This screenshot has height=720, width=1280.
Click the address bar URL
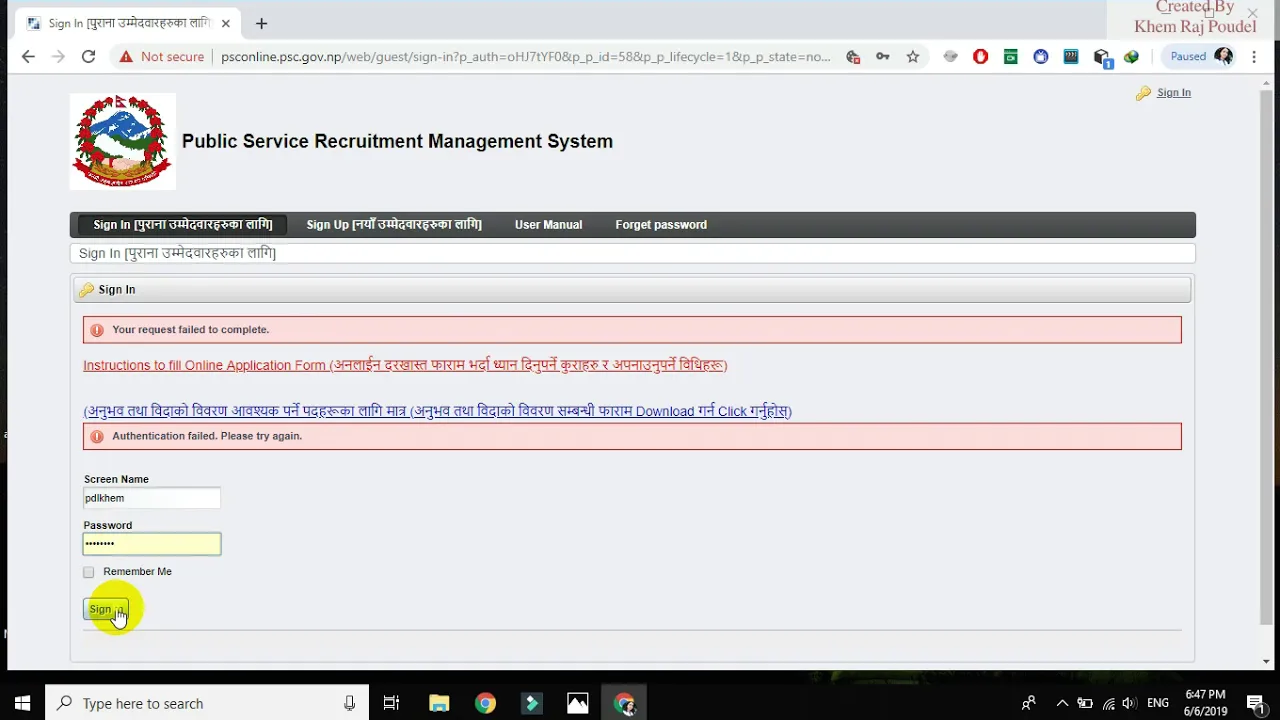tap(526, 57)
